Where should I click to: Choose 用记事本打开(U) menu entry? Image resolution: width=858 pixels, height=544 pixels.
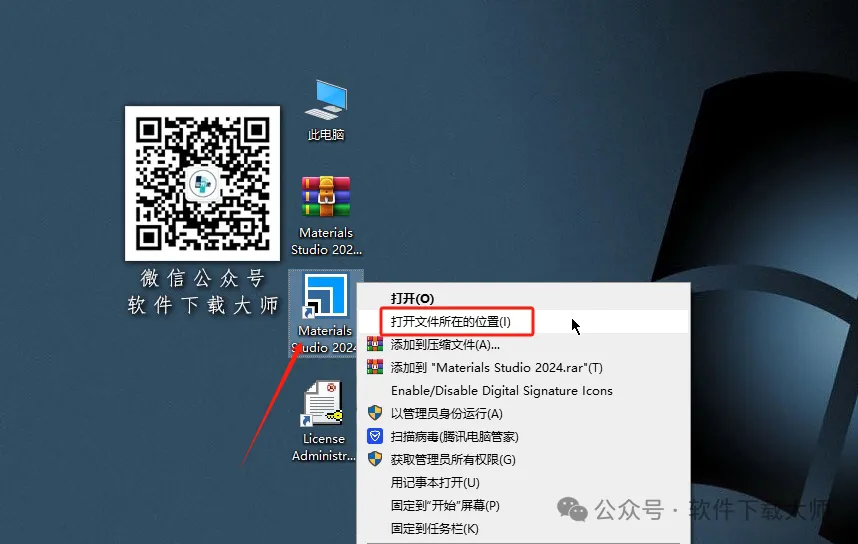click(x=523, y=482)
